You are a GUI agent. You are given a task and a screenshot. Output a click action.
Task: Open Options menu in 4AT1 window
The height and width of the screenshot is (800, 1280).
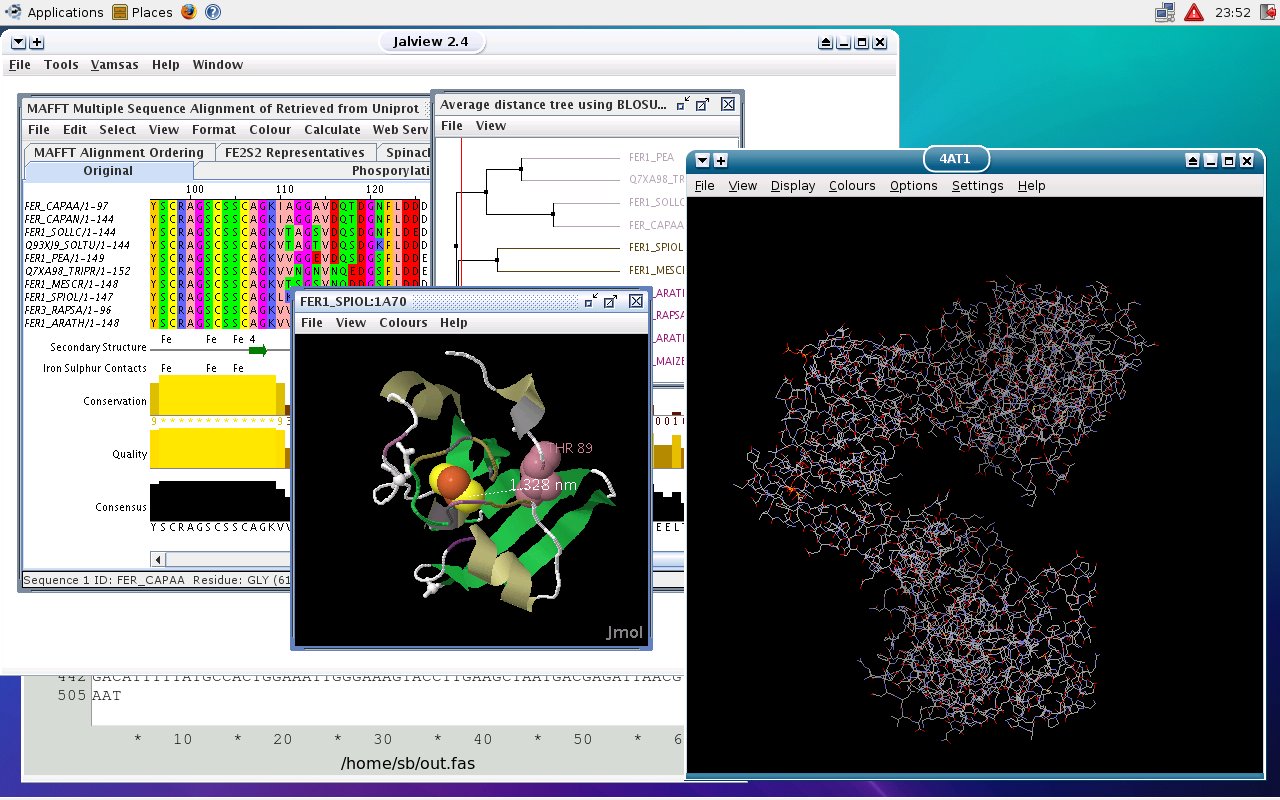(x=913, y=185)
